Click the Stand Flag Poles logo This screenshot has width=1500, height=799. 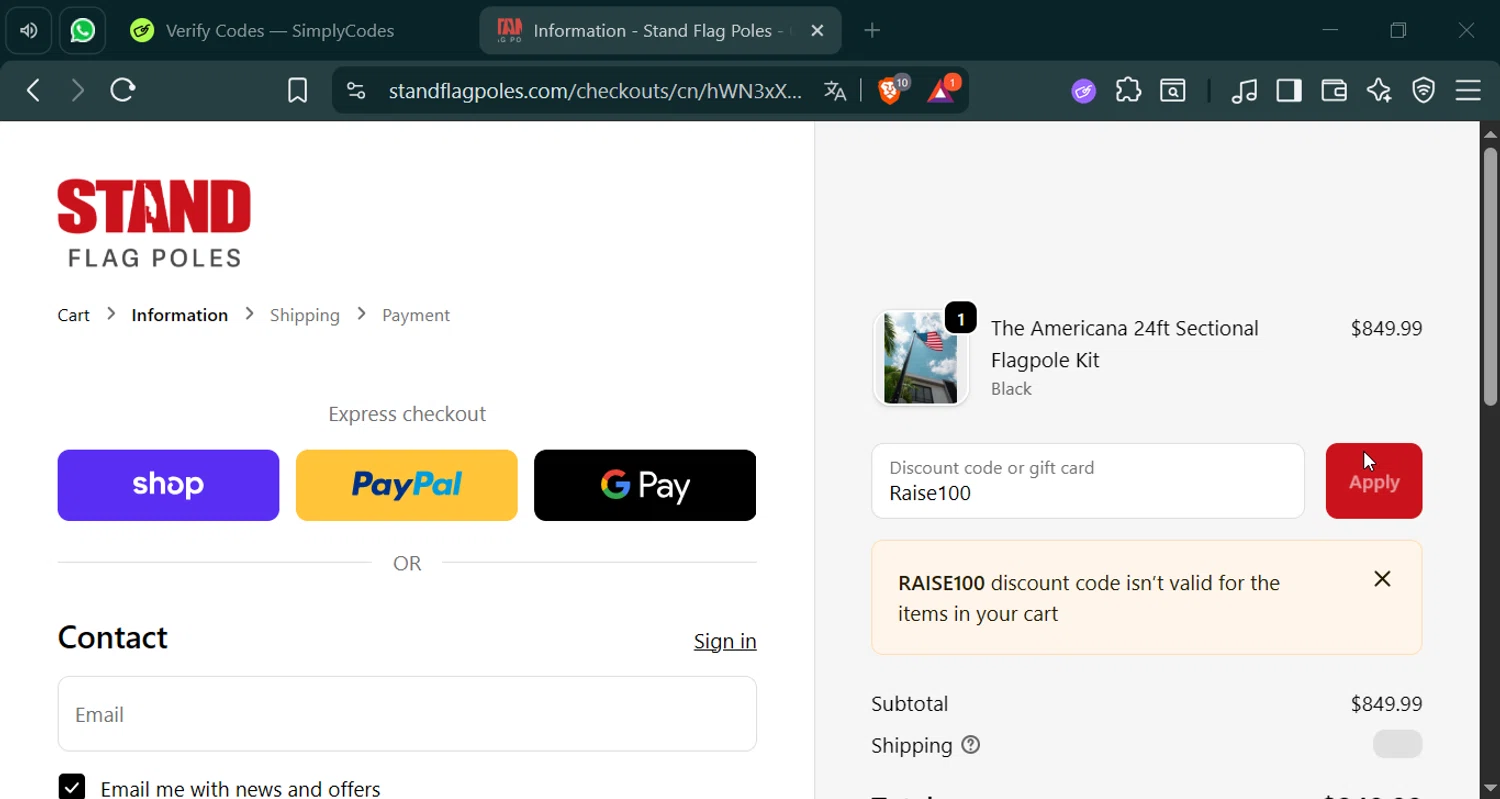154,223
